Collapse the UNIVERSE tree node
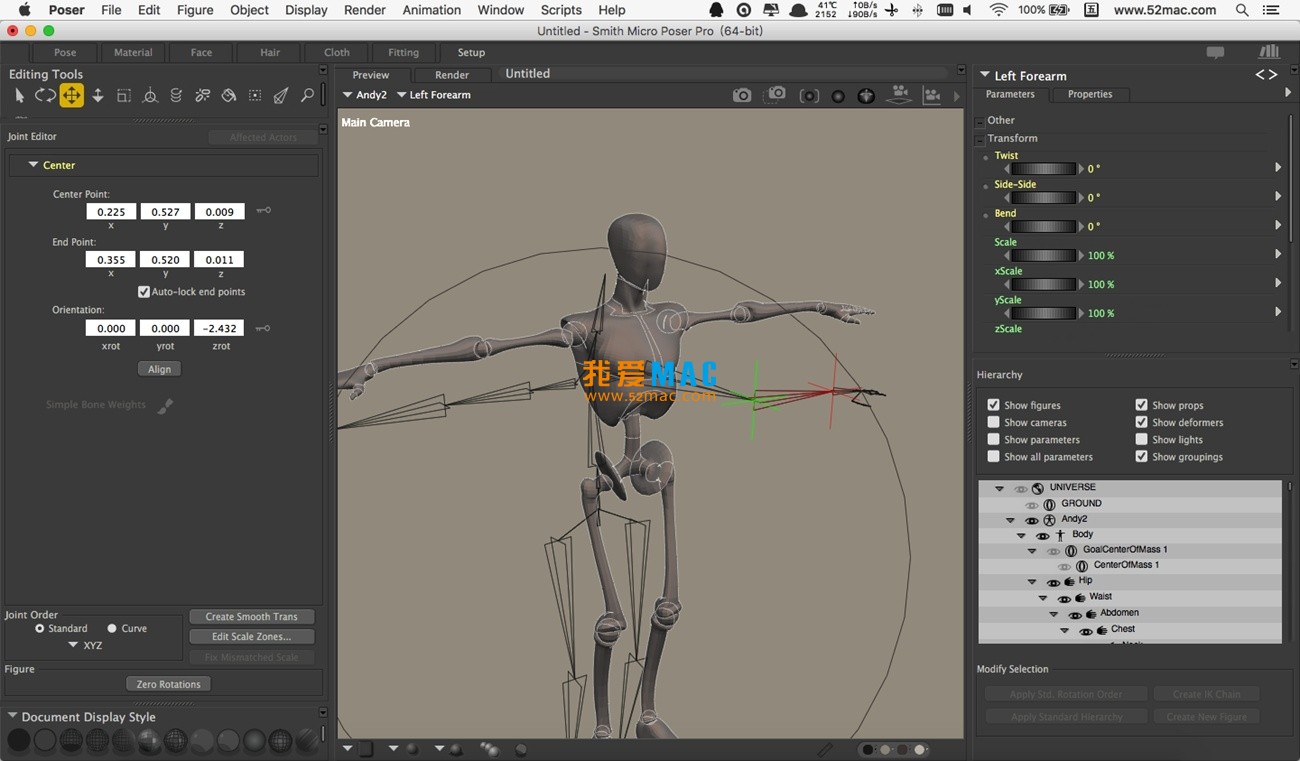The image size is (1300, 761). [999, 488]
